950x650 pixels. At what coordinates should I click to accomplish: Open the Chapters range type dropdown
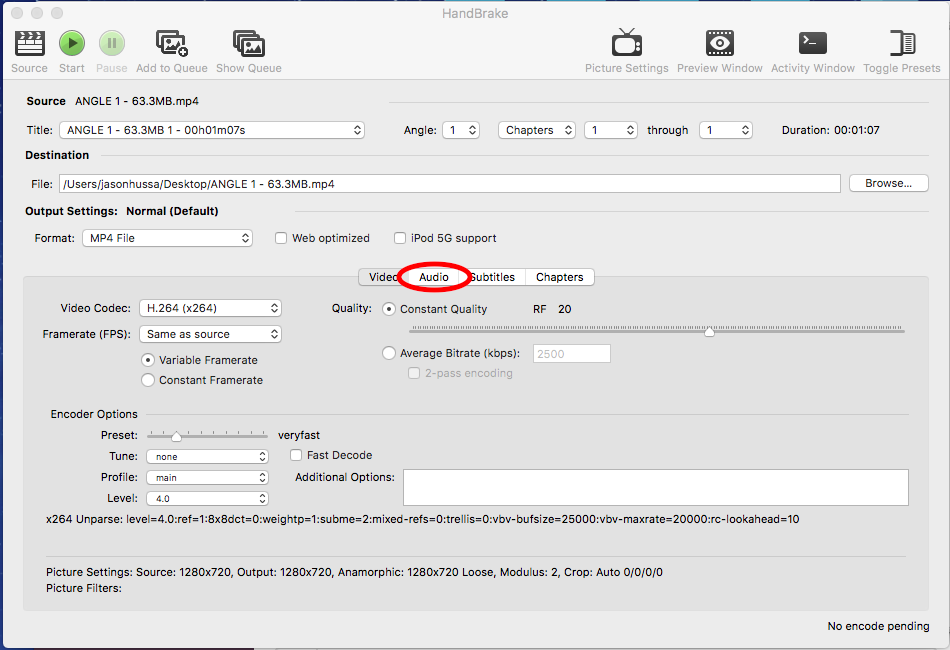[x=537, y=130]
